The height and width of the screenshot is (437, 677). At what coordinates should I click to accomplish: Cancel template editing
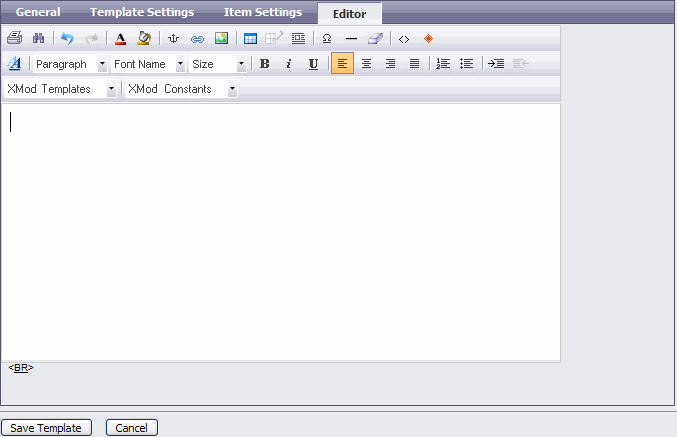pos(132,428)
